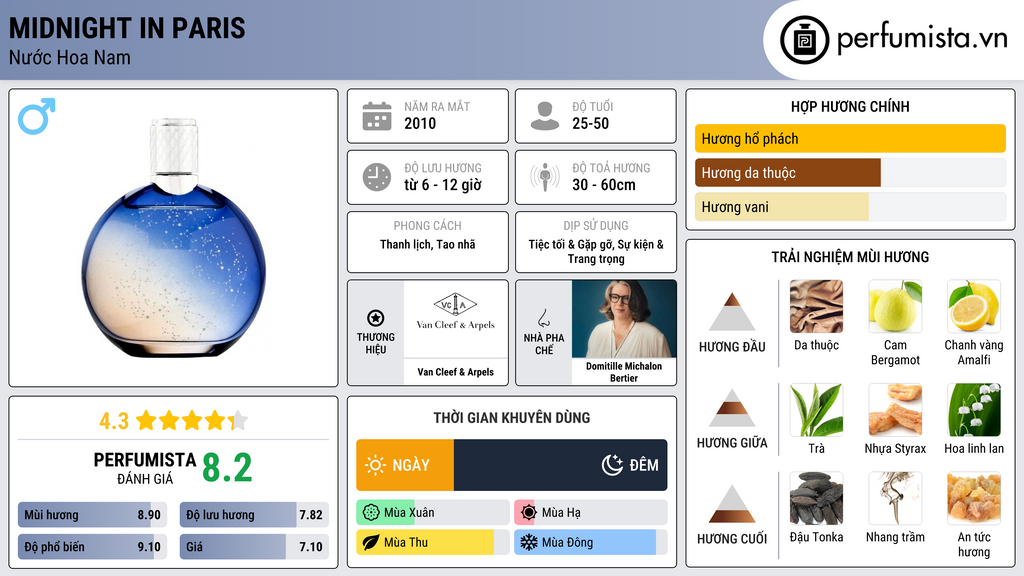Click the sillage person icon beside Độ toả hương
The width and height of the screenshot is (1024, 576).
[545, 177]
